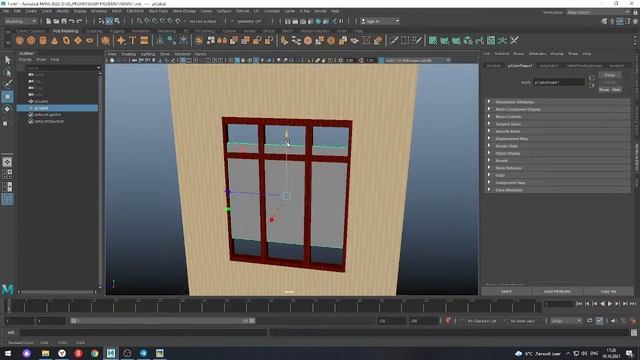Click the Redo icon in status line
The width and height of the screenshot is (640, 360).
80,21
